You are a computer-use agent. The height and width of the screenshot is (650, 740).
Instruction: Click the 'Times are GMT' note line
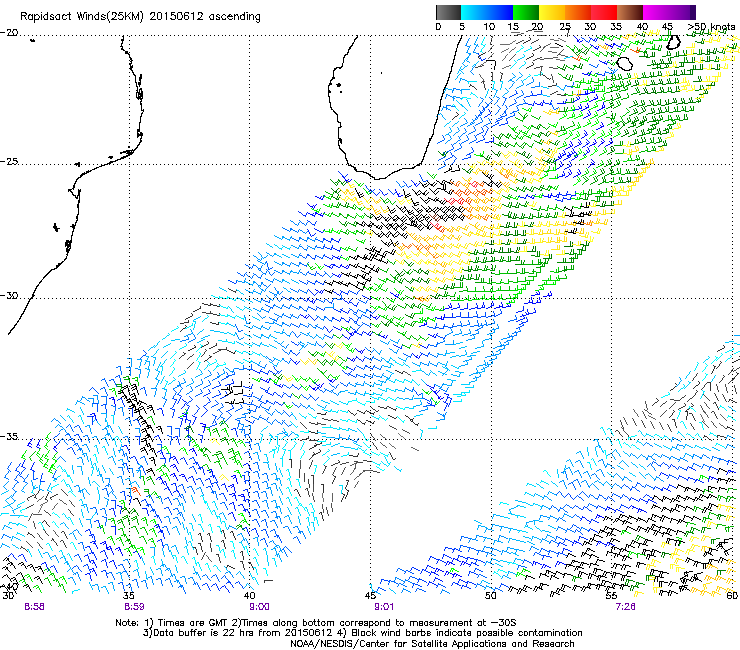(x=316, y=623)
